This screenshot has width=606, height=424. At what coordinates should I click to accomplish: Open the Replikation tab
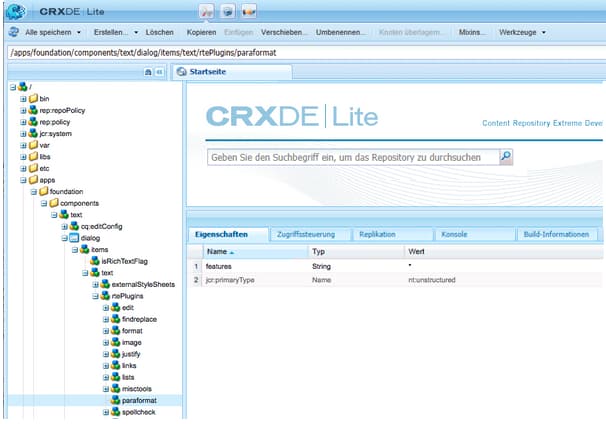pos(392,234)
